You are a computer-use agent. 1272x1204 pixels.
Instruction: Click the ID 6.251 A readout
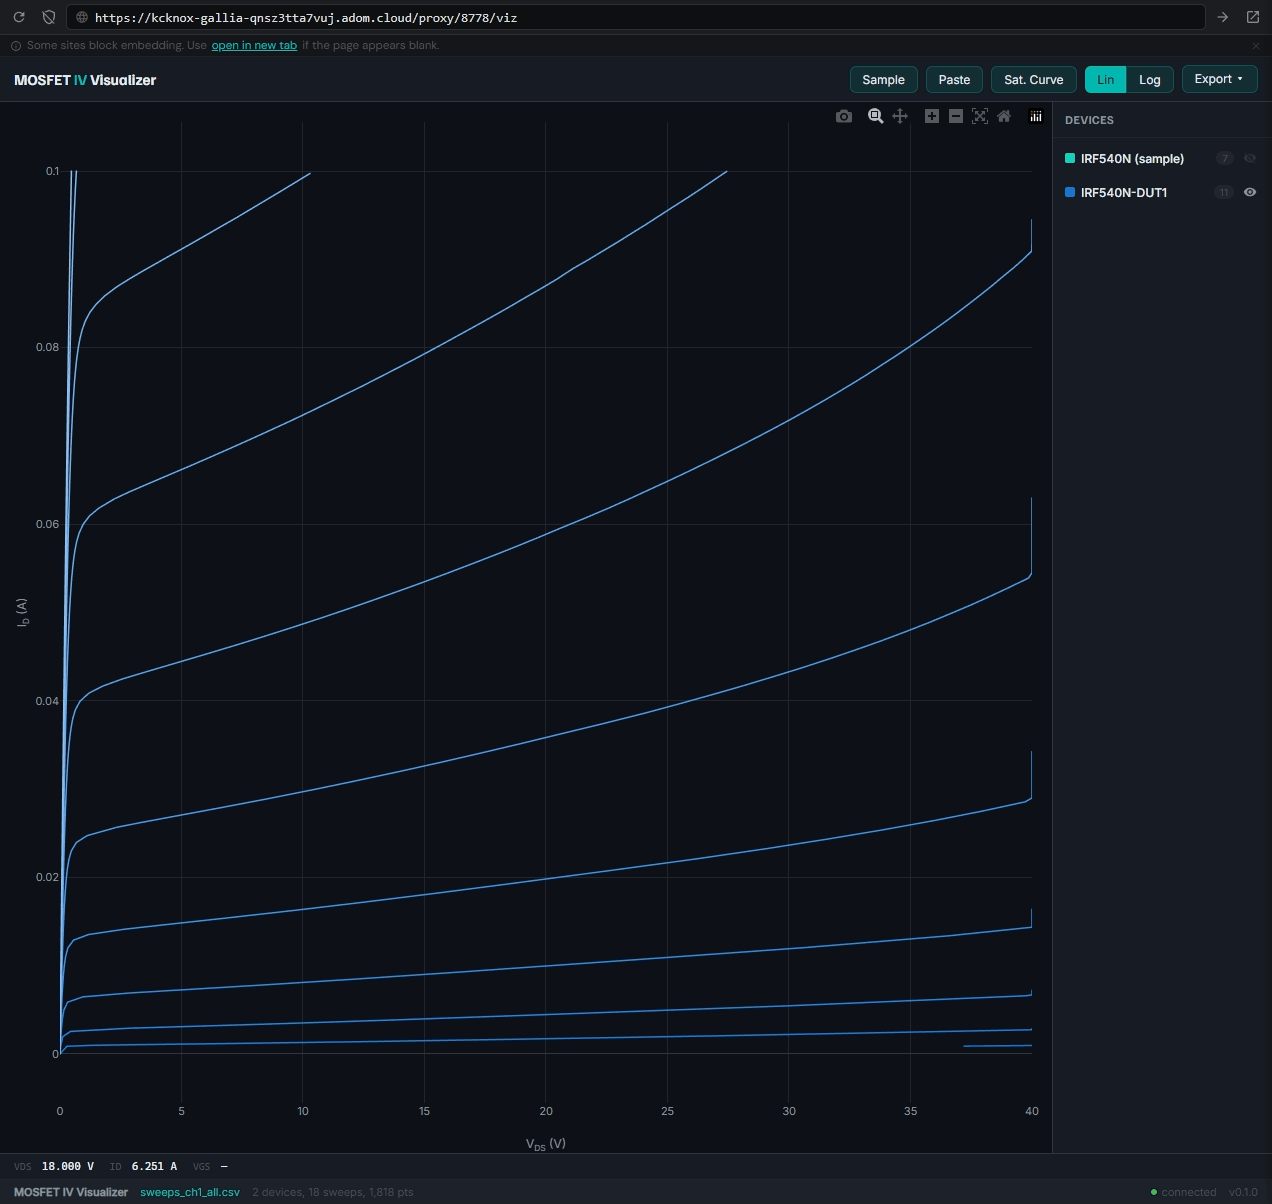coord(143,1166)
